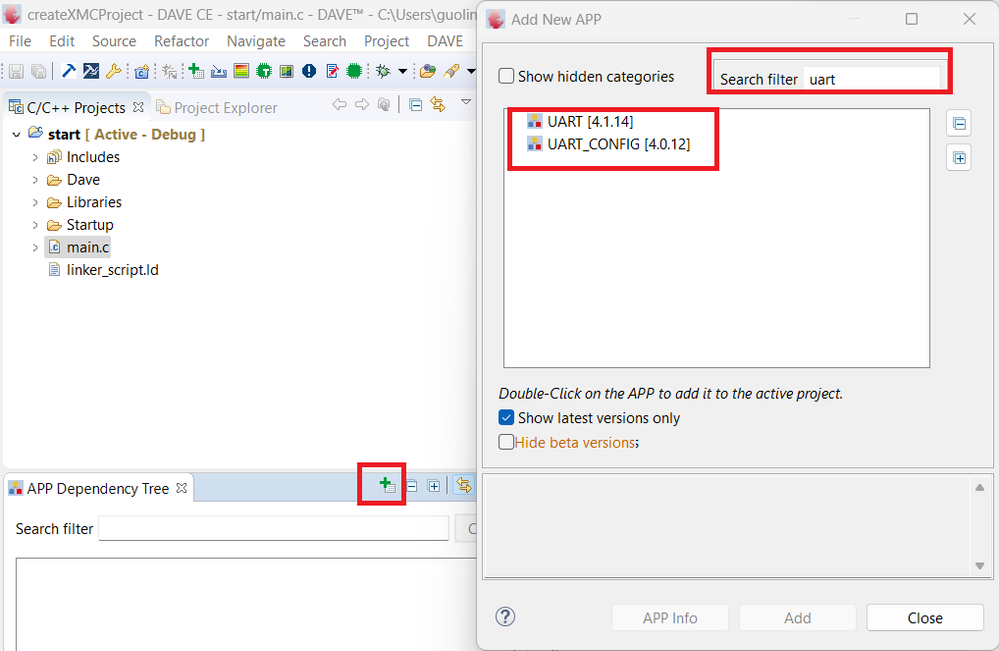This screenshot has height=651, width=999.
Task: Close the C/C++ Projects tab
Action: 138,107
